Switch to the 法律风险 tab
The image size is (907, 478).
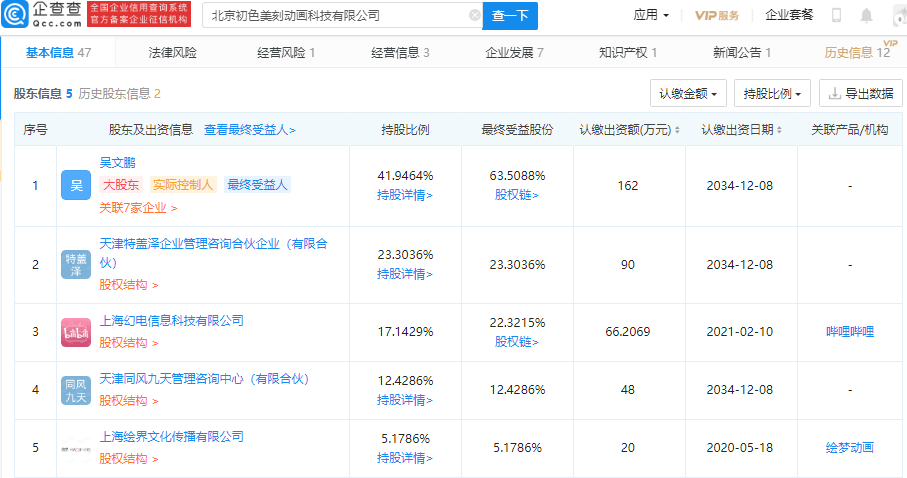point(173,52)
